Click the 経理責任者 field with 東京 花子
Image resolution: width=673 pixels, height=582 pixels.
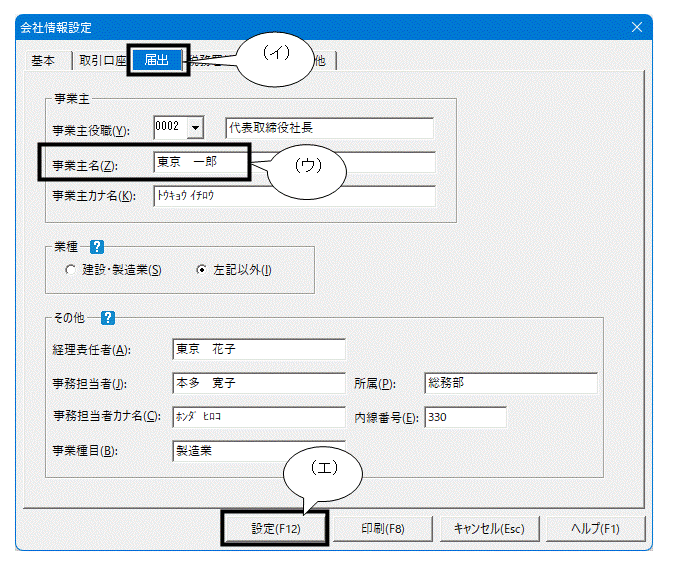point(259,349)
